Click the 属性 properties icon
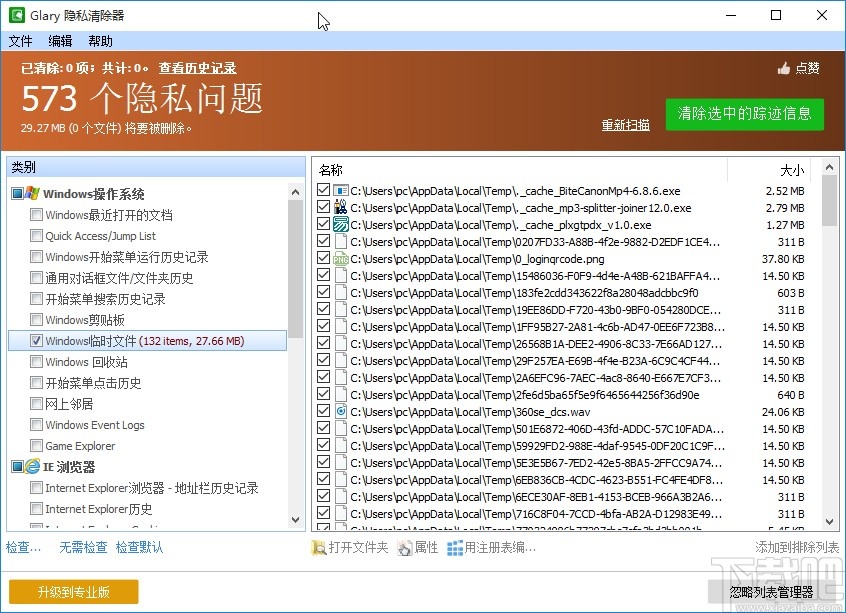Image resolution: width=846 pixels, height=613 pixels. pyautogui.click(x=404, y=548)
